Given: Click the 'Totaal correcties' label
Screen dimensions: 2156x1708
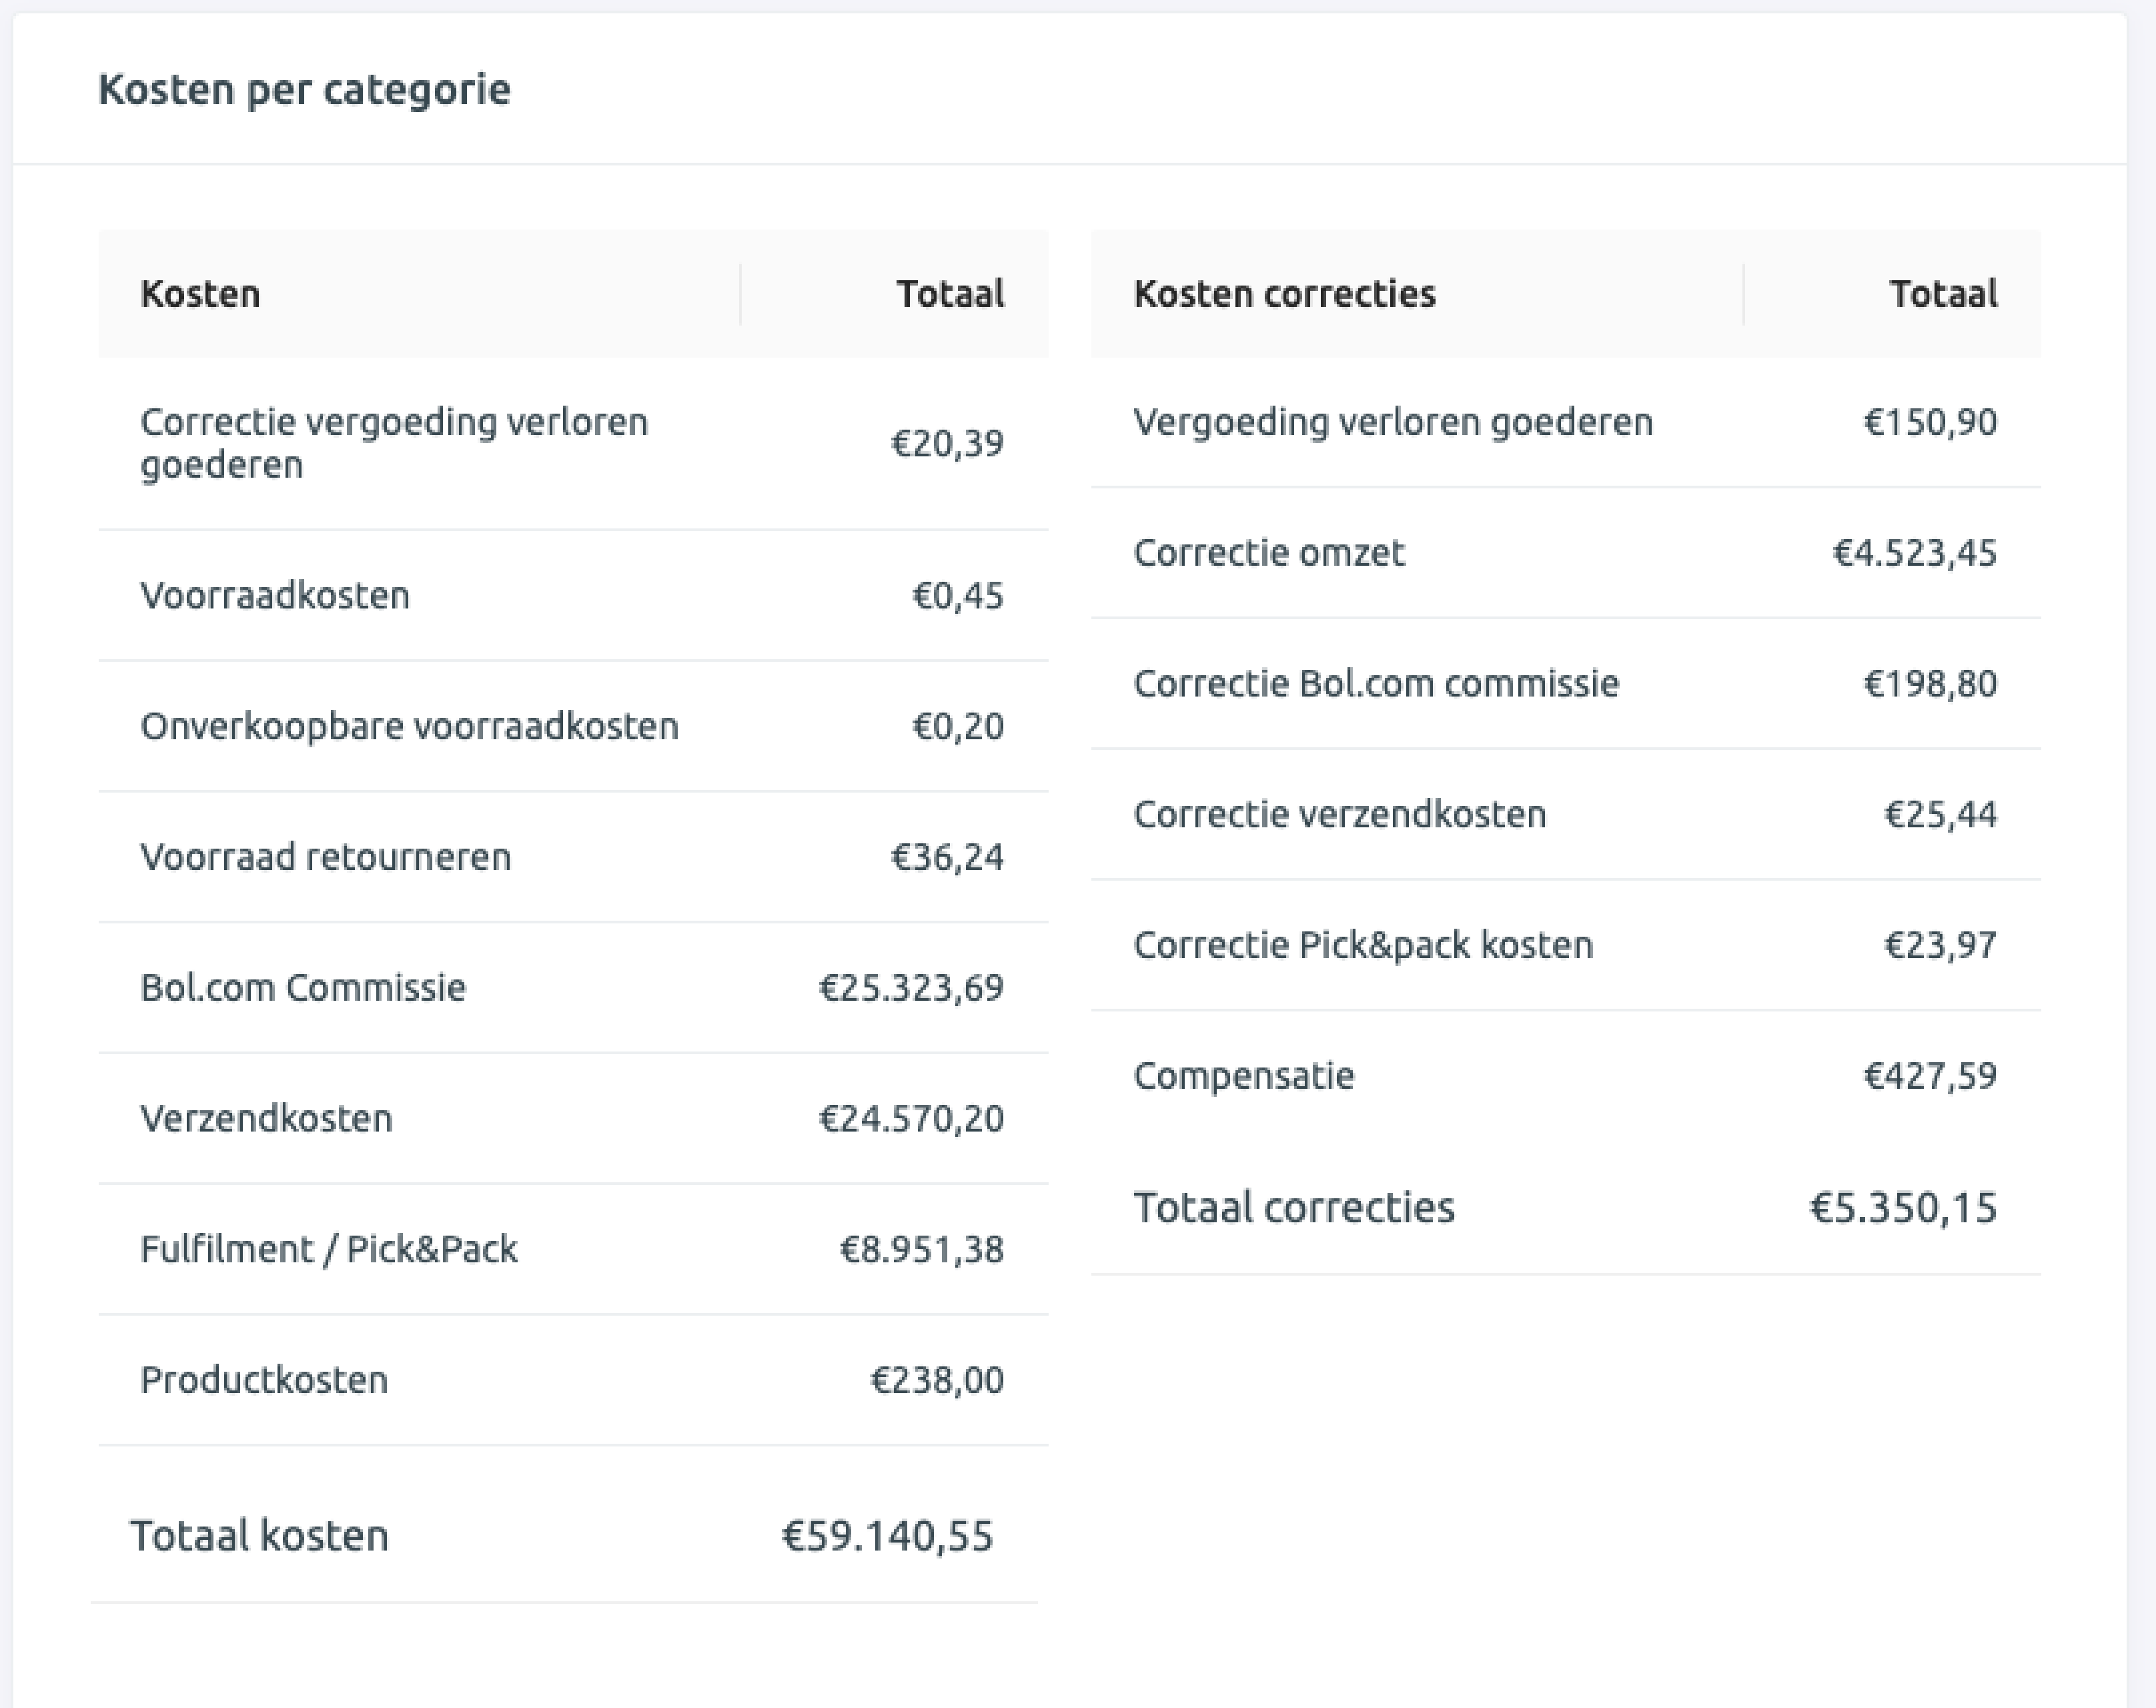Looking at the screenshot, I should tap(1294, 1208).
